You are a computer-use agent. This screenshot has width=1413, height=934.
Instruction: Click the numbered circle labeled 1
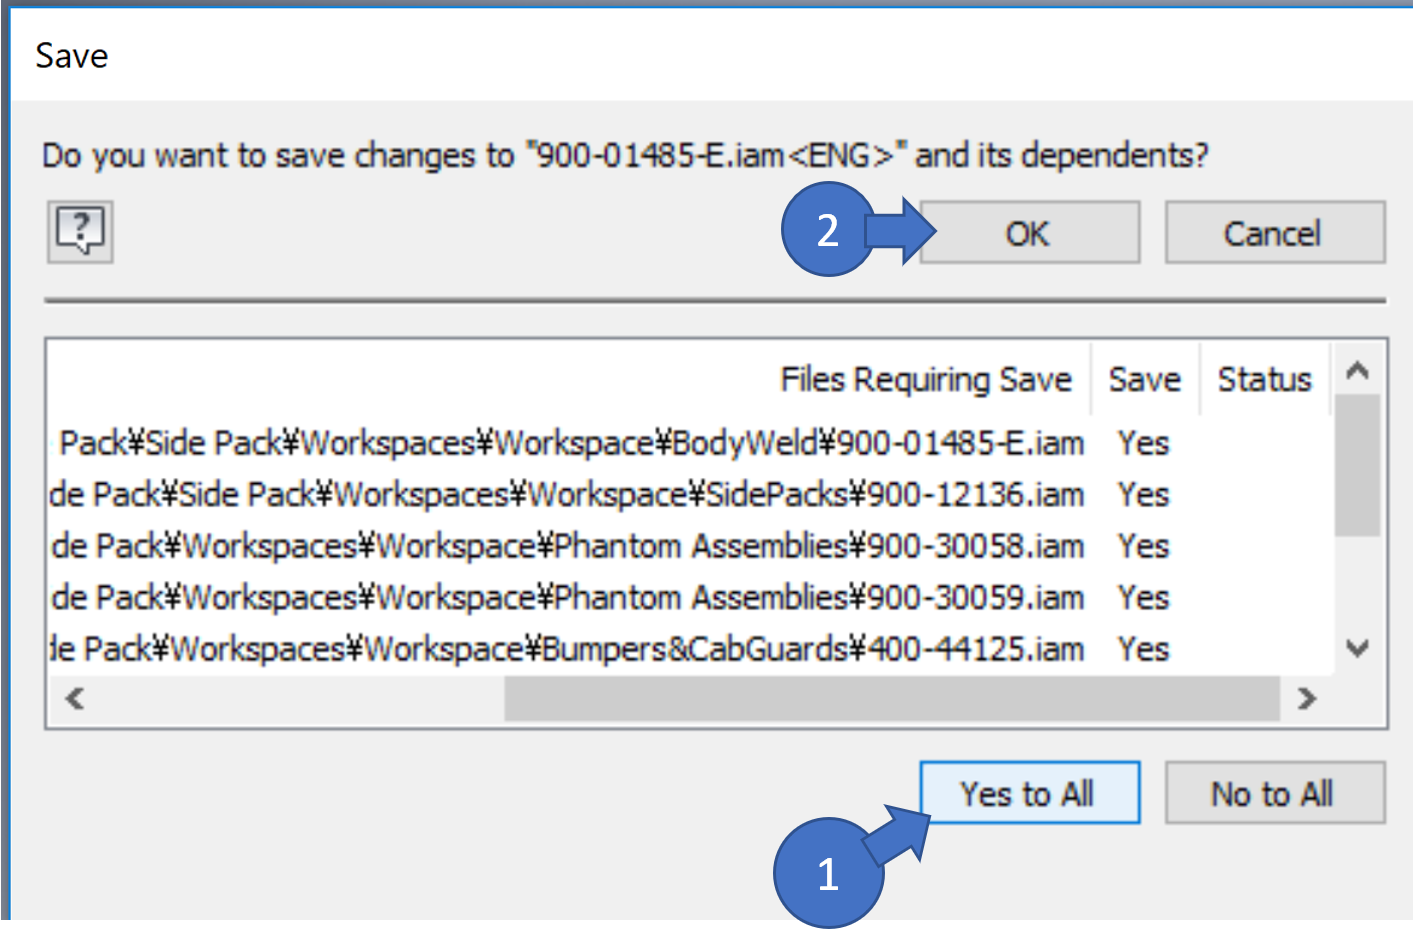pyautogui.click(x=828, y=875)
